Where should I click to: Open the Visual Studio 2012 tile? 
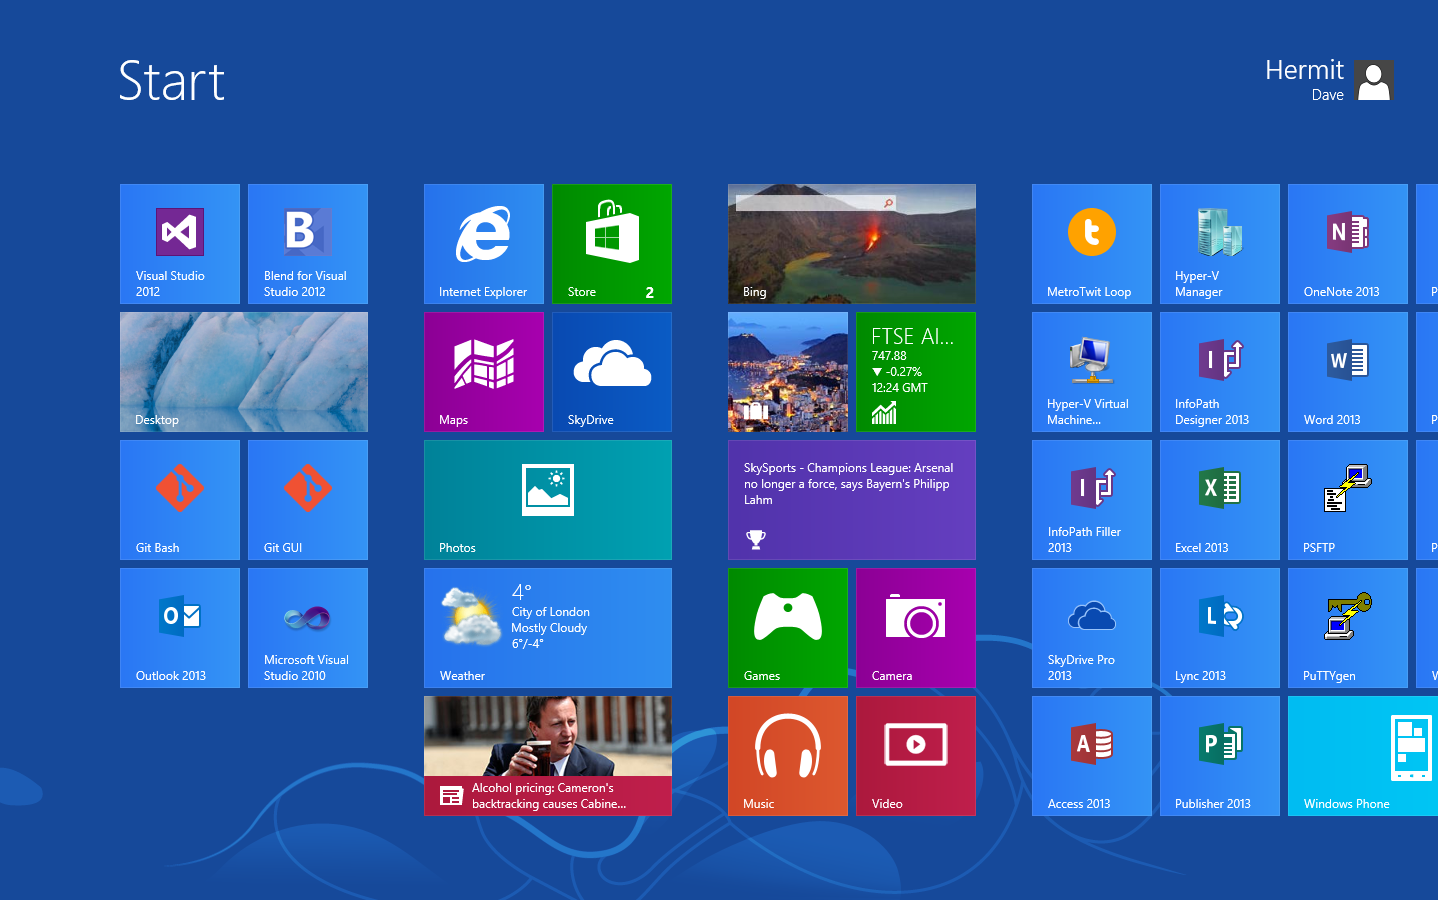click(180, 244)
